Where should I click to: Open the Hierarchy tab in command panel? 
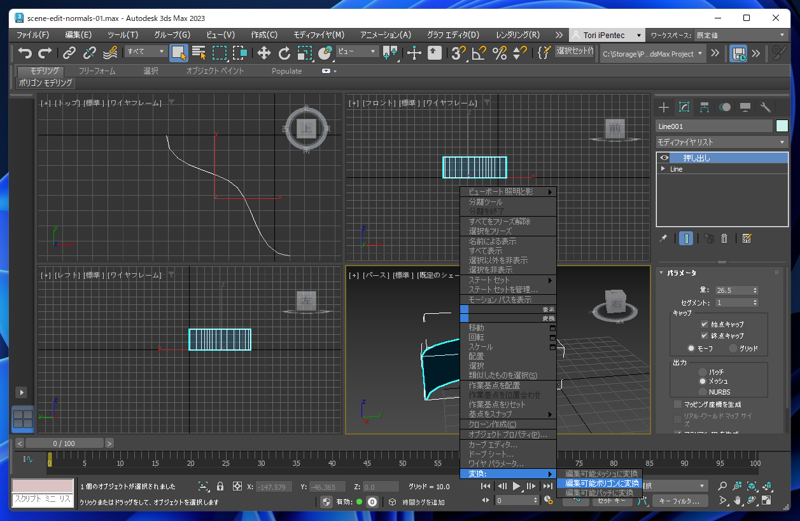point(705,107)
